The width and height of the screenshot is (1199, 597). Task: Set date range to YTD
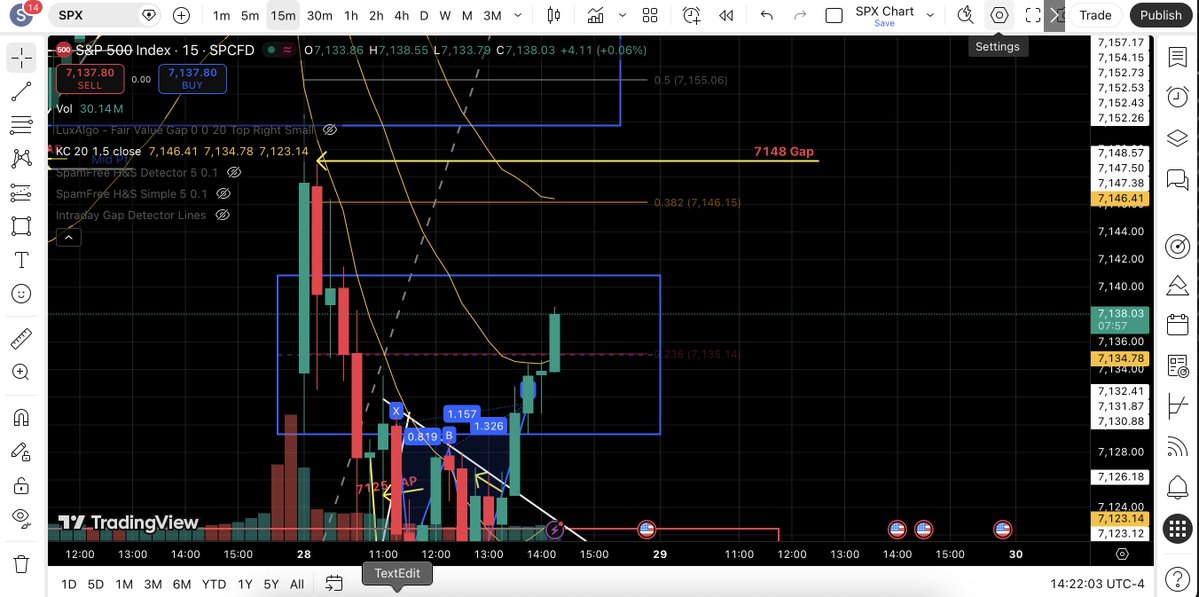pyautogui.click(x=214, y=584)
